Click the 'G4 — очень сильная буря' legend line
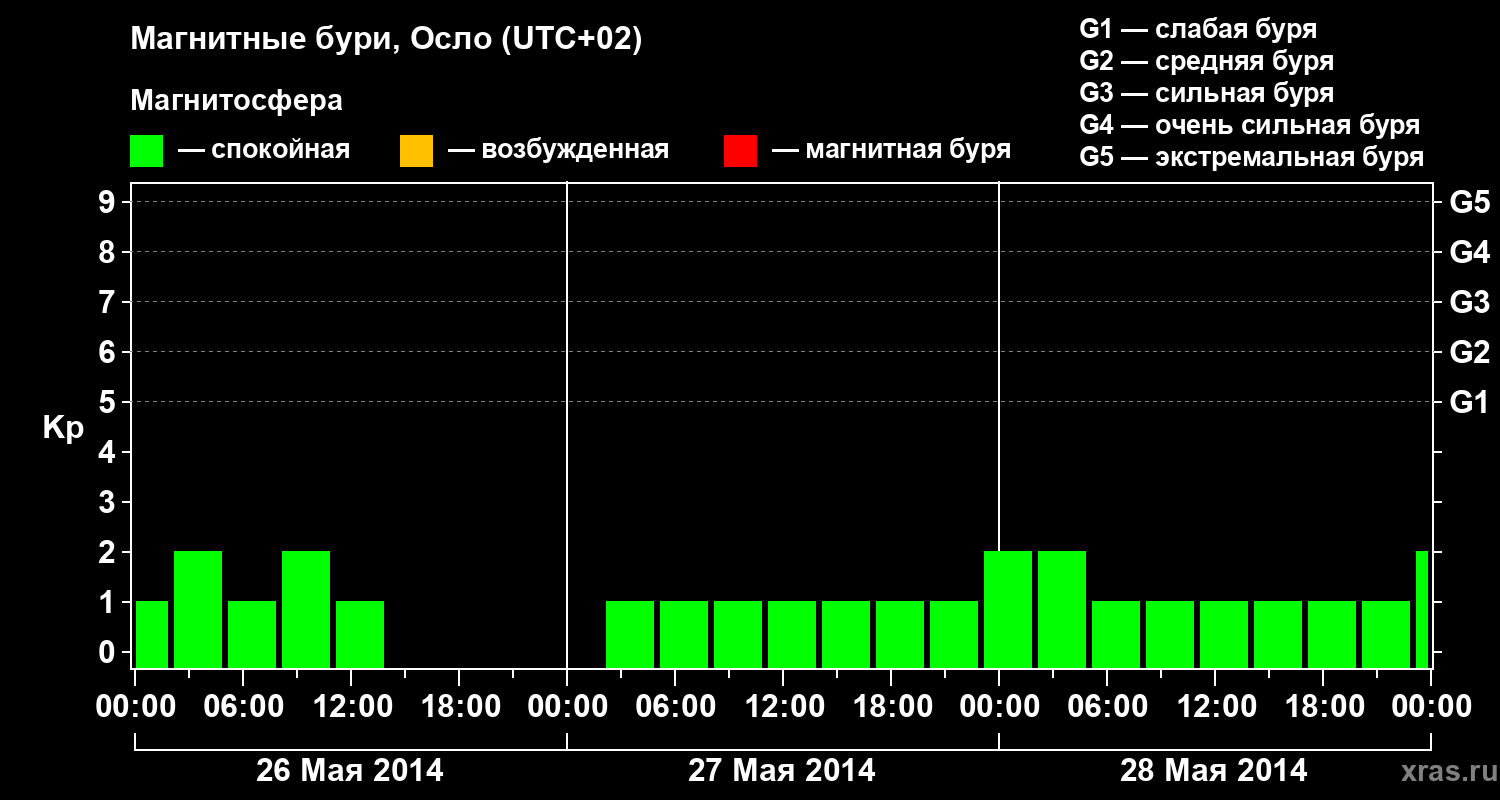Image resolution: width=1500 pixels, height=800 pixels. point(1249,125)
